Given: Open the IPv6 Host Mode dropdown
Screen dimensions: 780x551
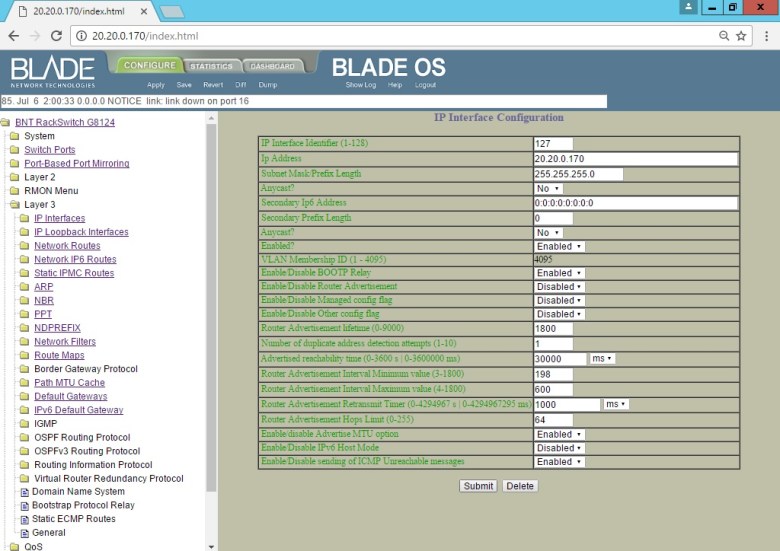Looking at the screenshot, I should coord(560,448).
